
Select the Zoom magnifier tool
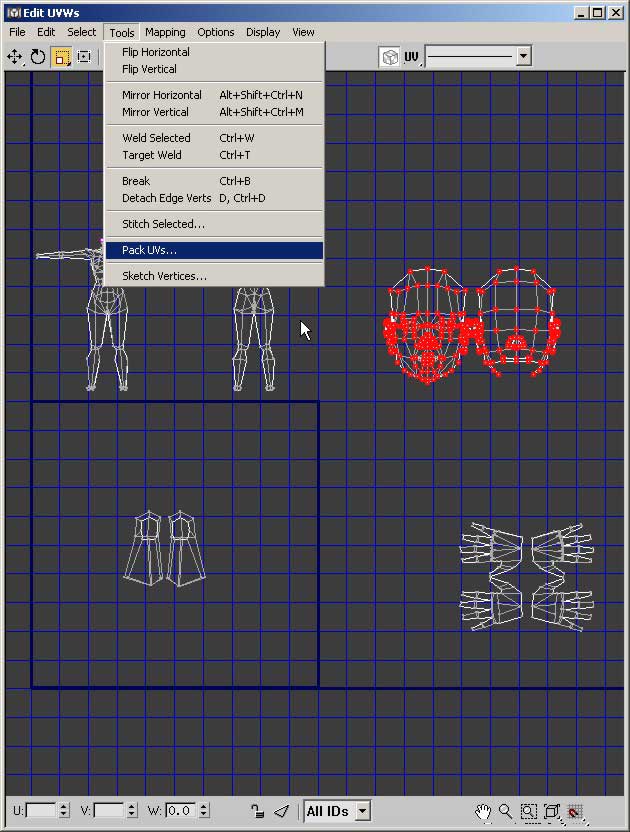[506, 811]
